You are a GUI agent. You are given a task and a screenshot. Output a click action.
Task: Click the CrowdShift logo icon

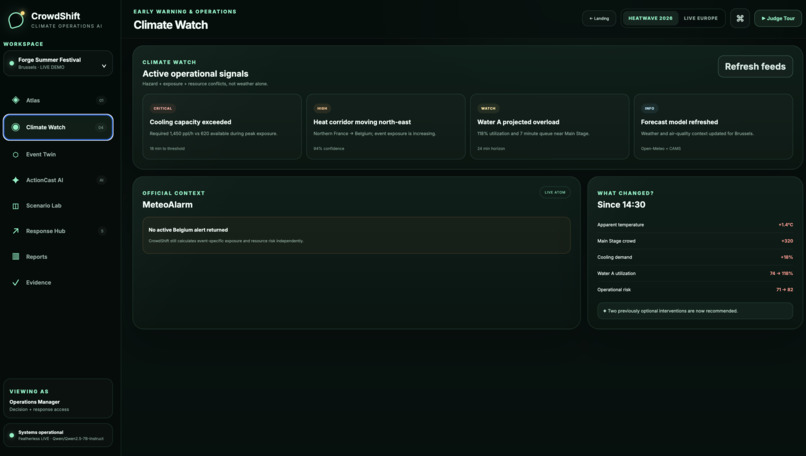click(x=16, y=20)
